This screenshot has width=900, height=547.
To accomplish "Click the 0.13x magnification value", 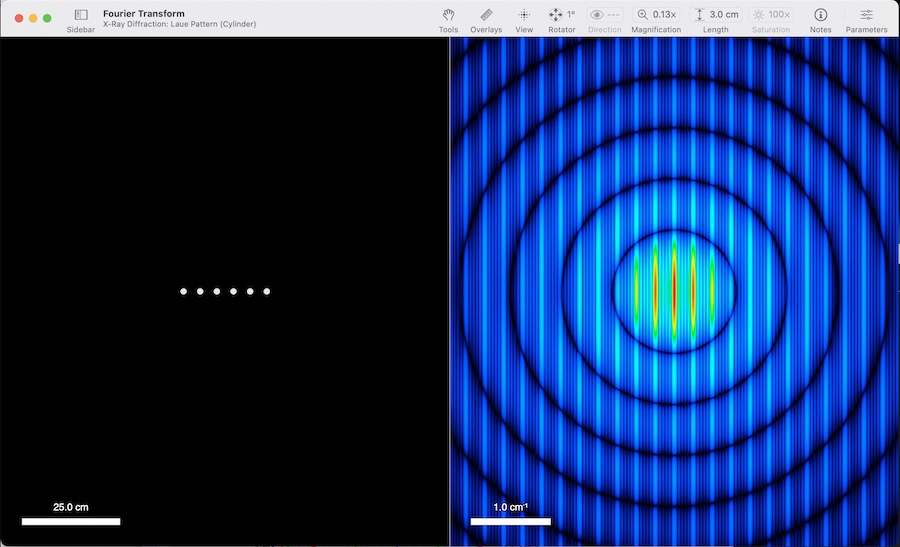I will pos(664,15).
